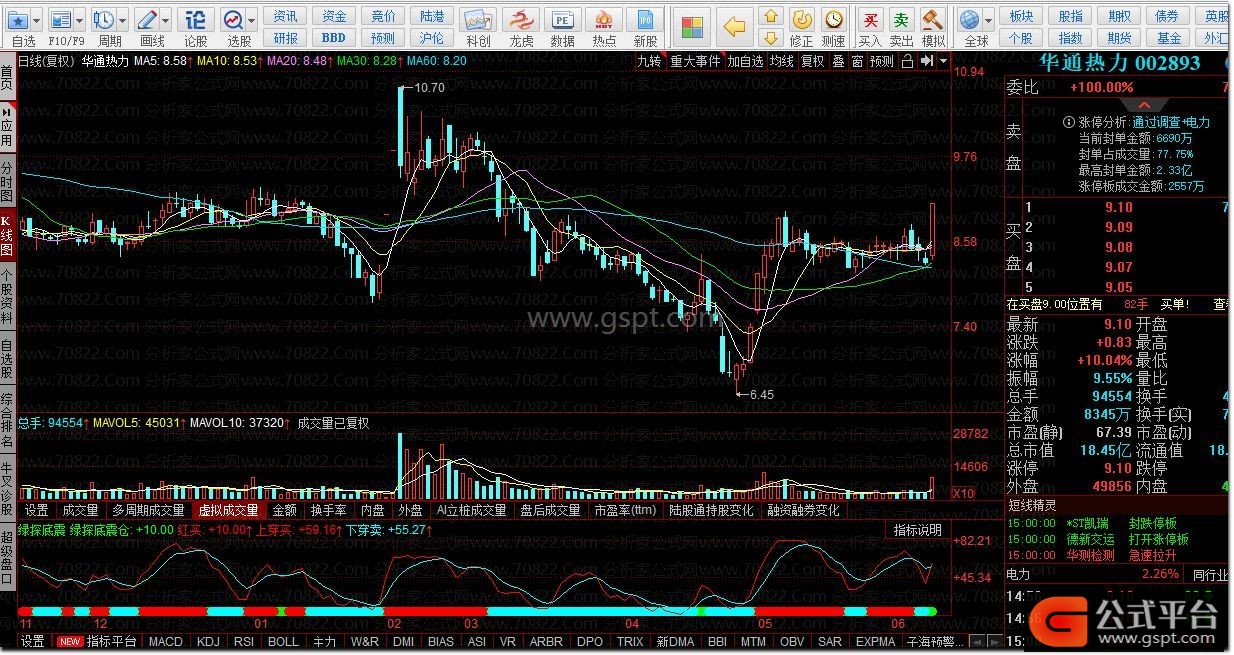Toggle 预测 forecast in chart header
This screenshot has width=1234, height=655.
coord(882,61)
